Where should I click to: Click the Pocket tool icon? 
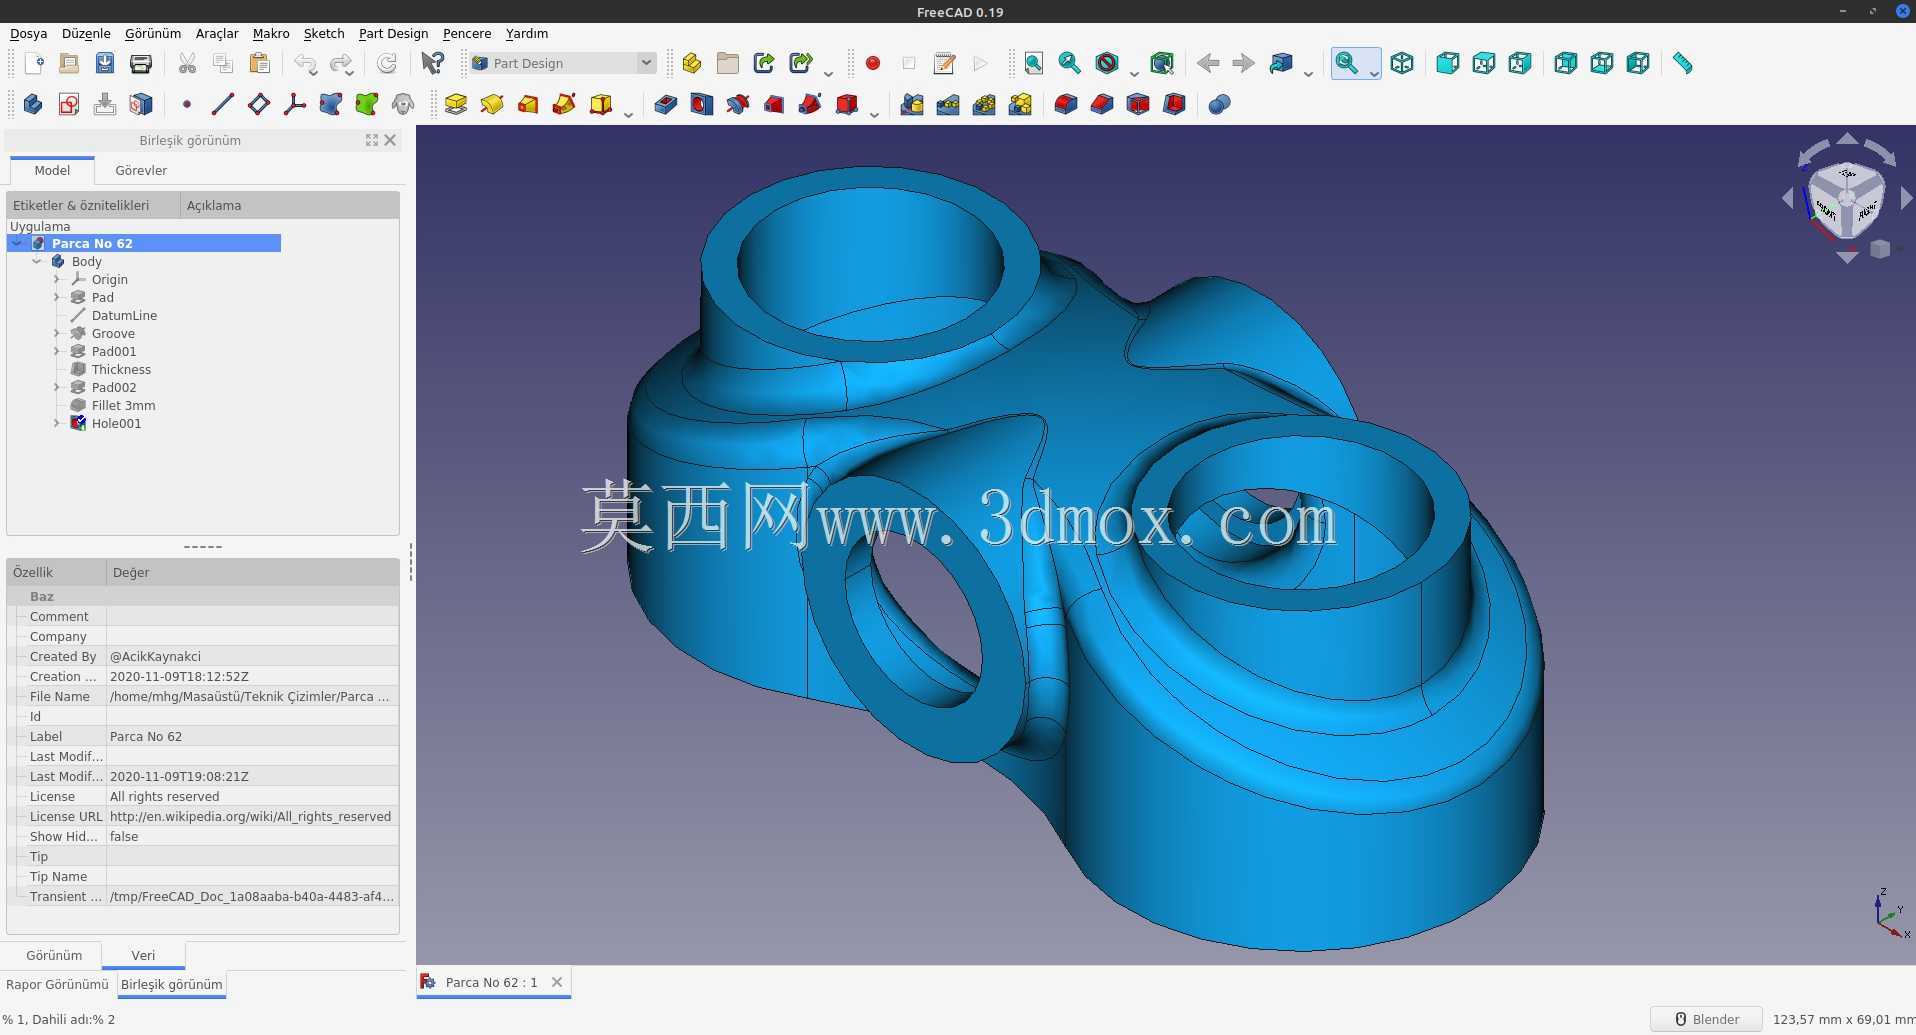tap(666, 104)
